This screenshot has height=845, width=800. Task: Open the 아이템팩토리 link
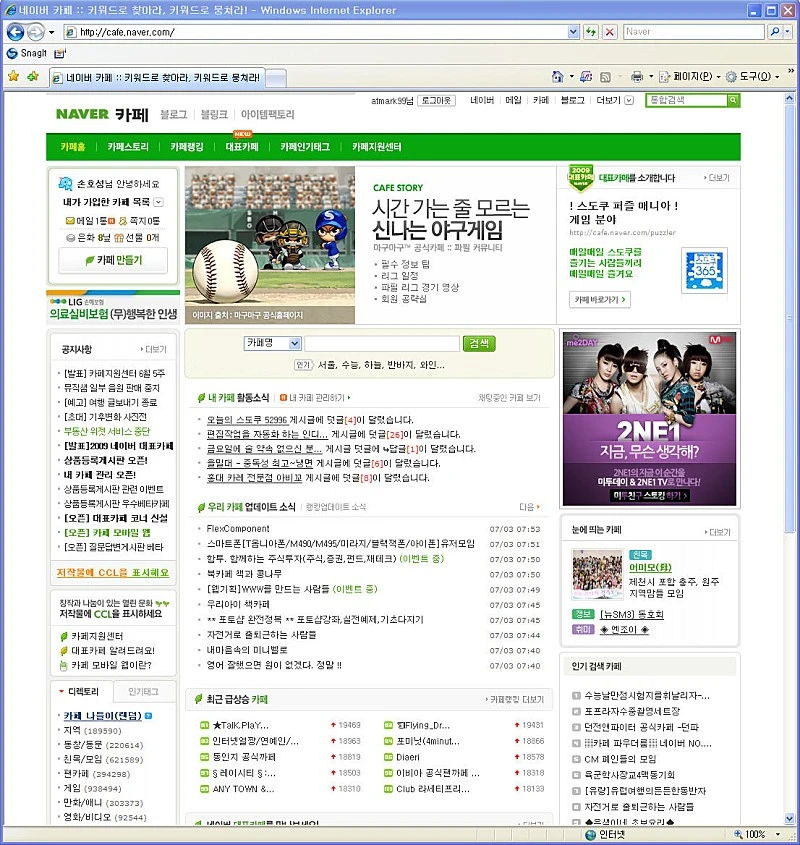click(x=267, y=114)
